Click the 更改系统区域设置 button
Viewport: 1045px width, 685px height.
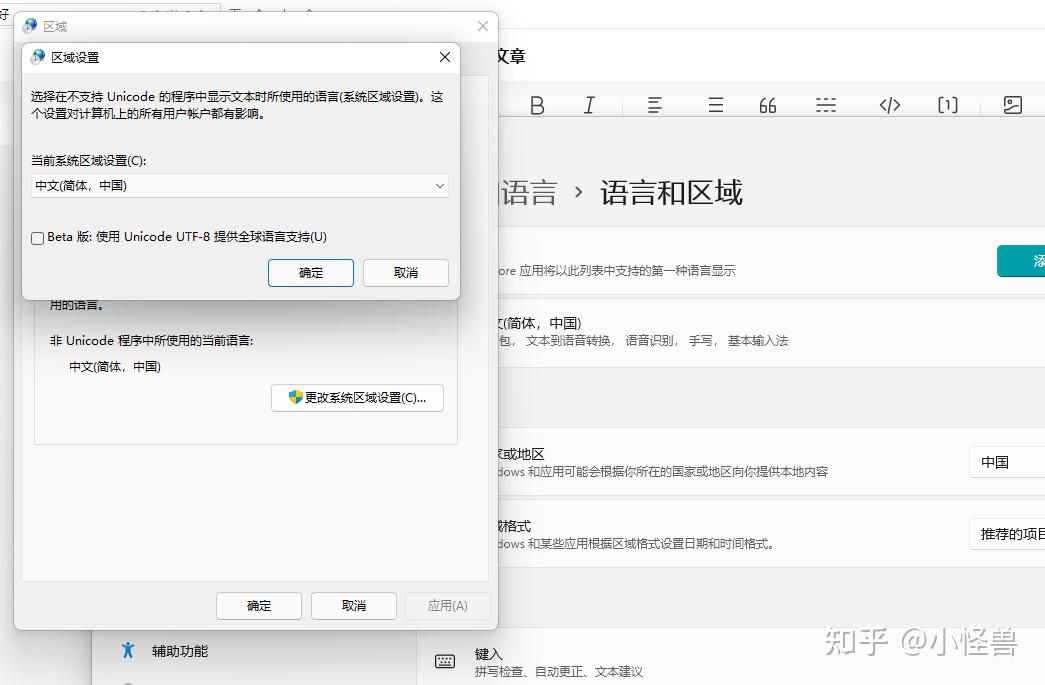[357, 398]
